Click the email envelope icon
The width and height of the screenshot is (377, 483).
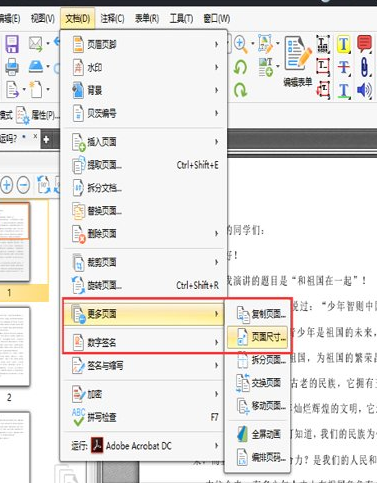pyautogui.click(x=36, y=44)
